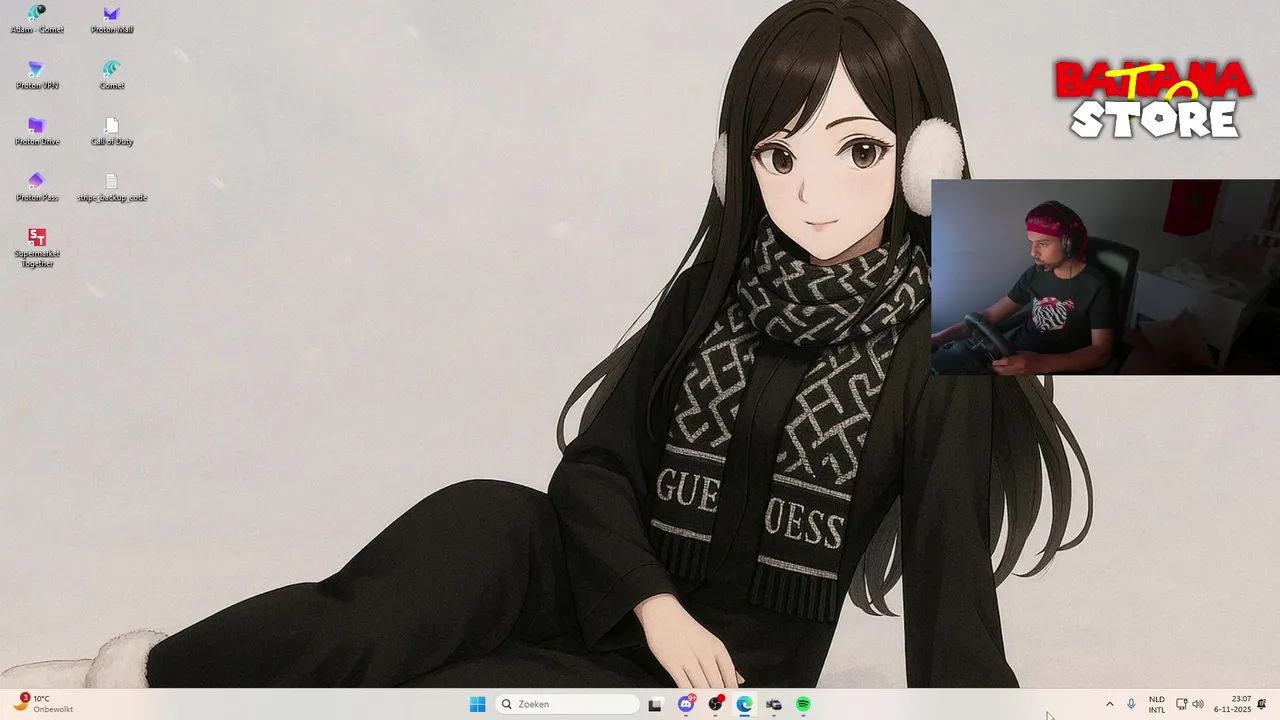Open the volume speaker tray icon

1198,704
